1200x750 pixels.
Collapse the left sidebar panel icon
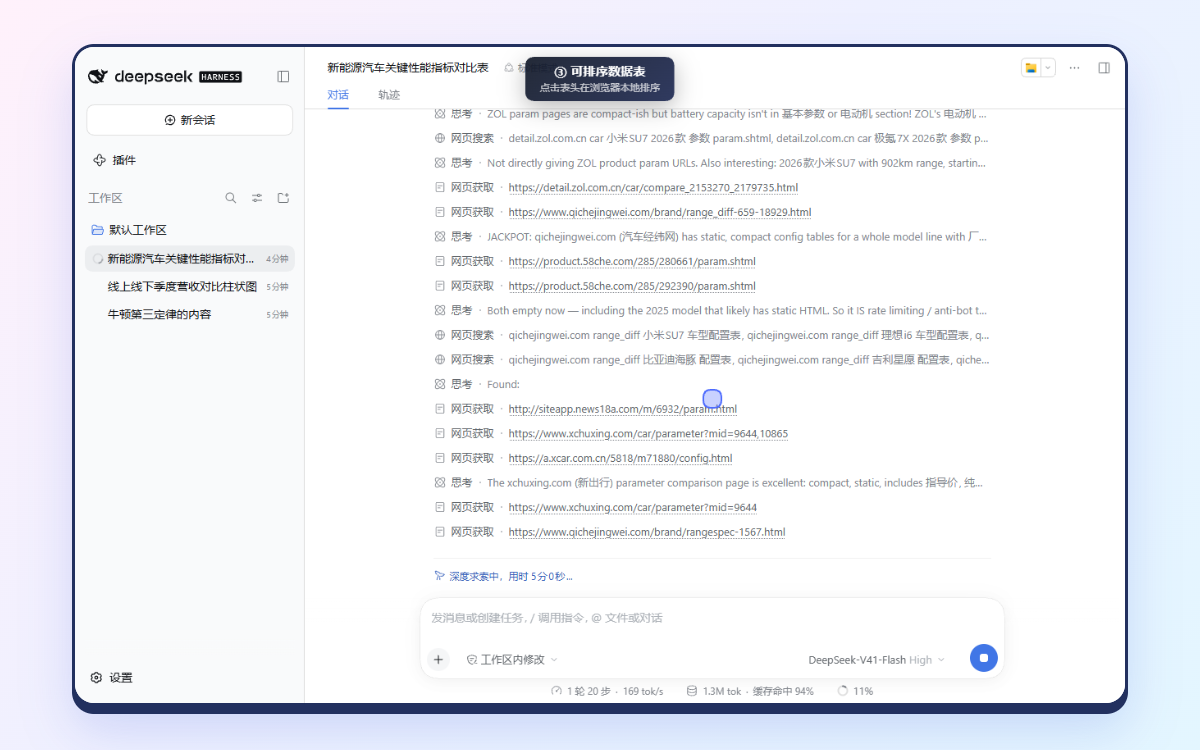tap(283, 76)
